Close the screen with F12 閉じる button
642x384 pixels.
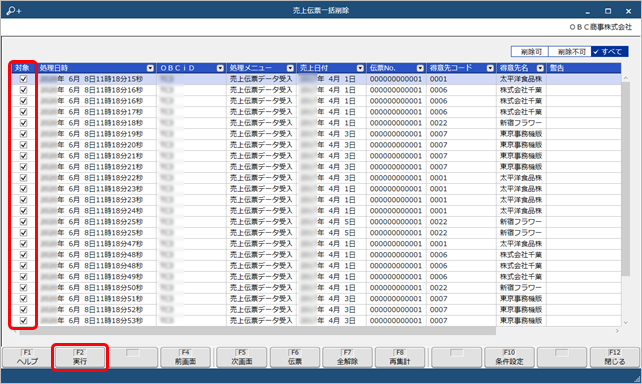pos(615,357)
